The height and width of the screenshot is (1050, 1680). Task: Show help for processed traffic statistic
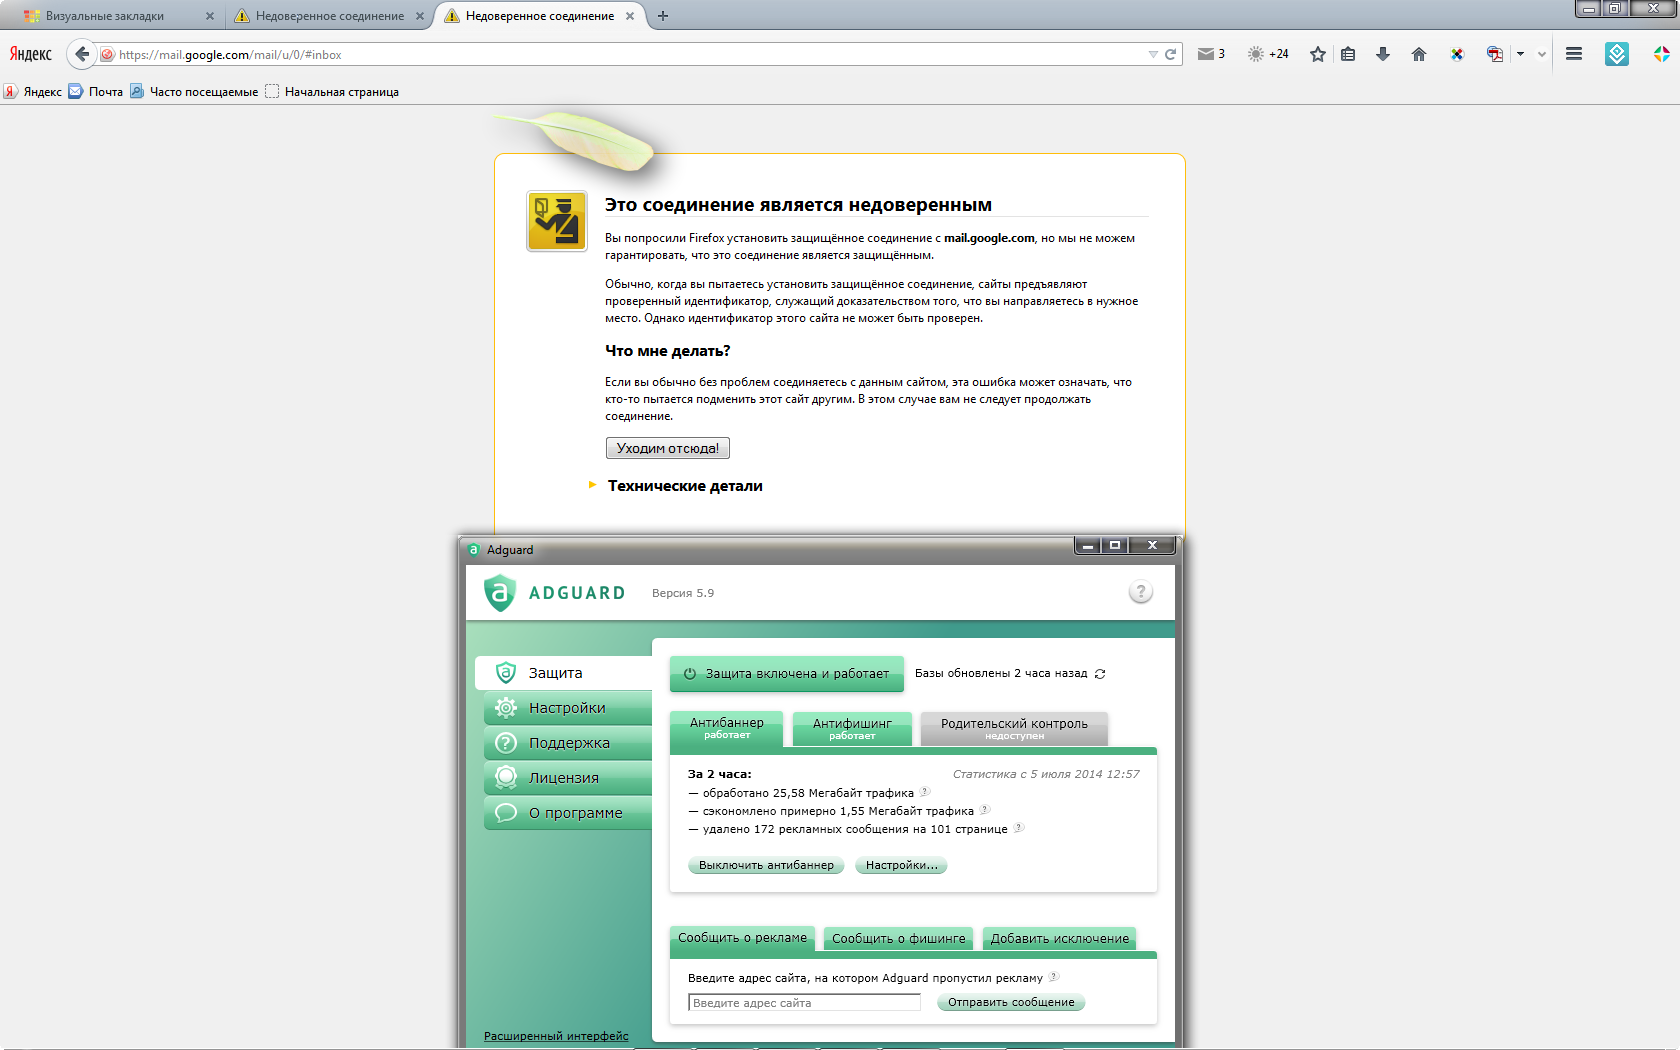coord(925,792)
